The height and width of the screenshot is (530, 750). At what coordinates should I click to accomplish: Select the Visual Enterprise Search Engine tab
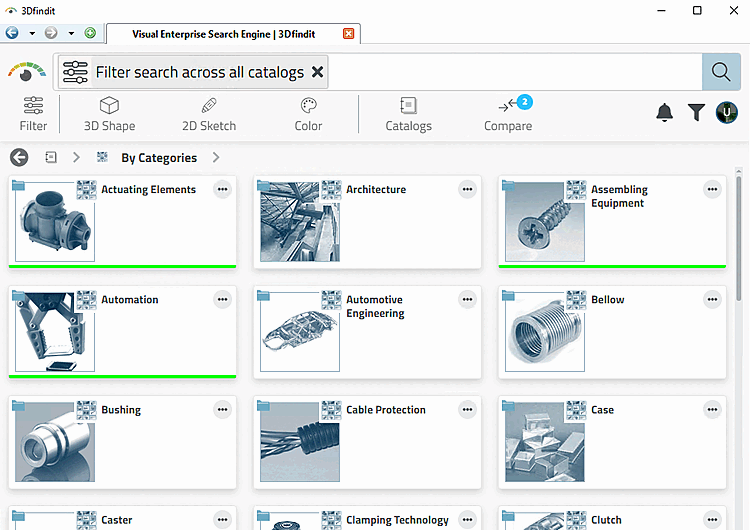[223, 34]
